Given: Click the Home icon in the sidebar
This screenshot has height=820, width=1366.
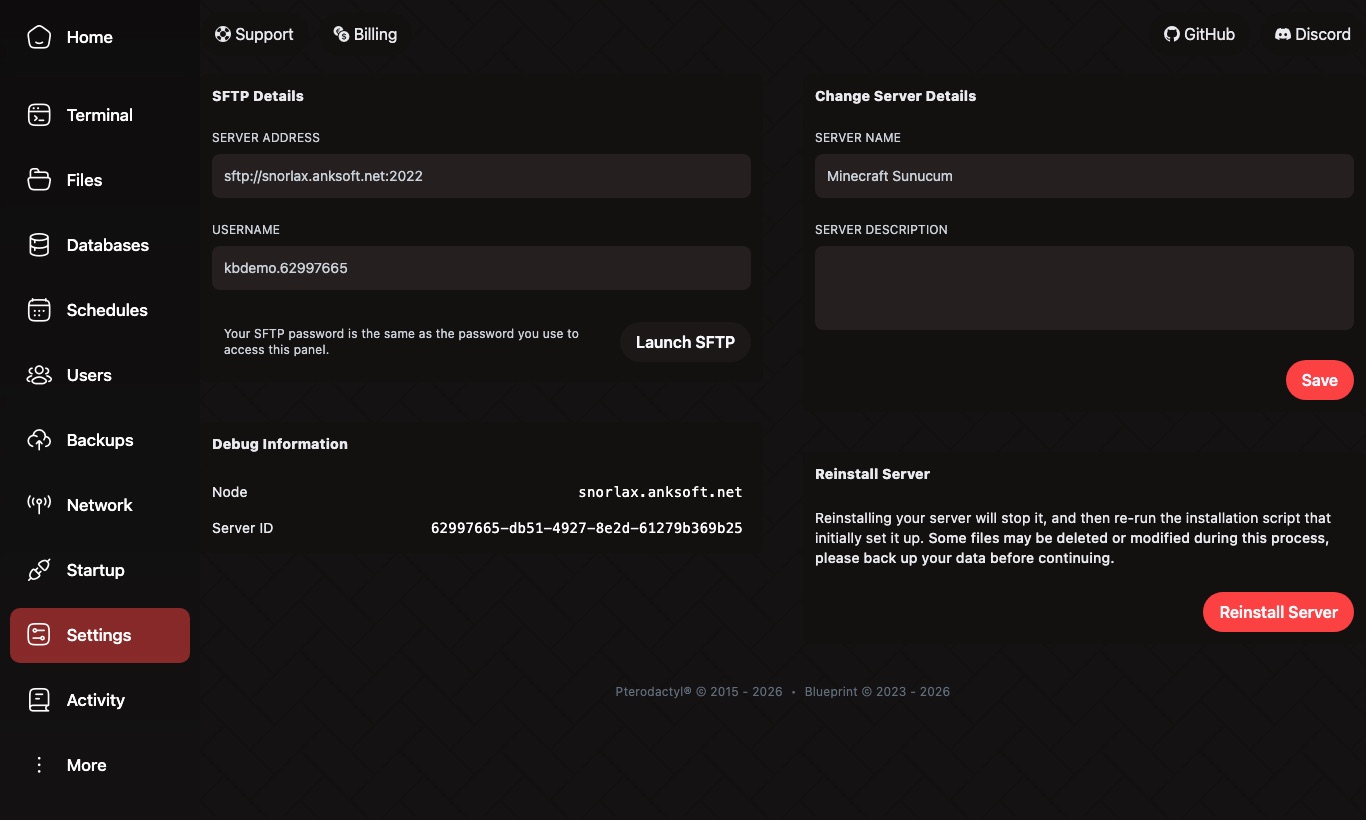Looking at the screenshot, I should (x=39, y=37).
